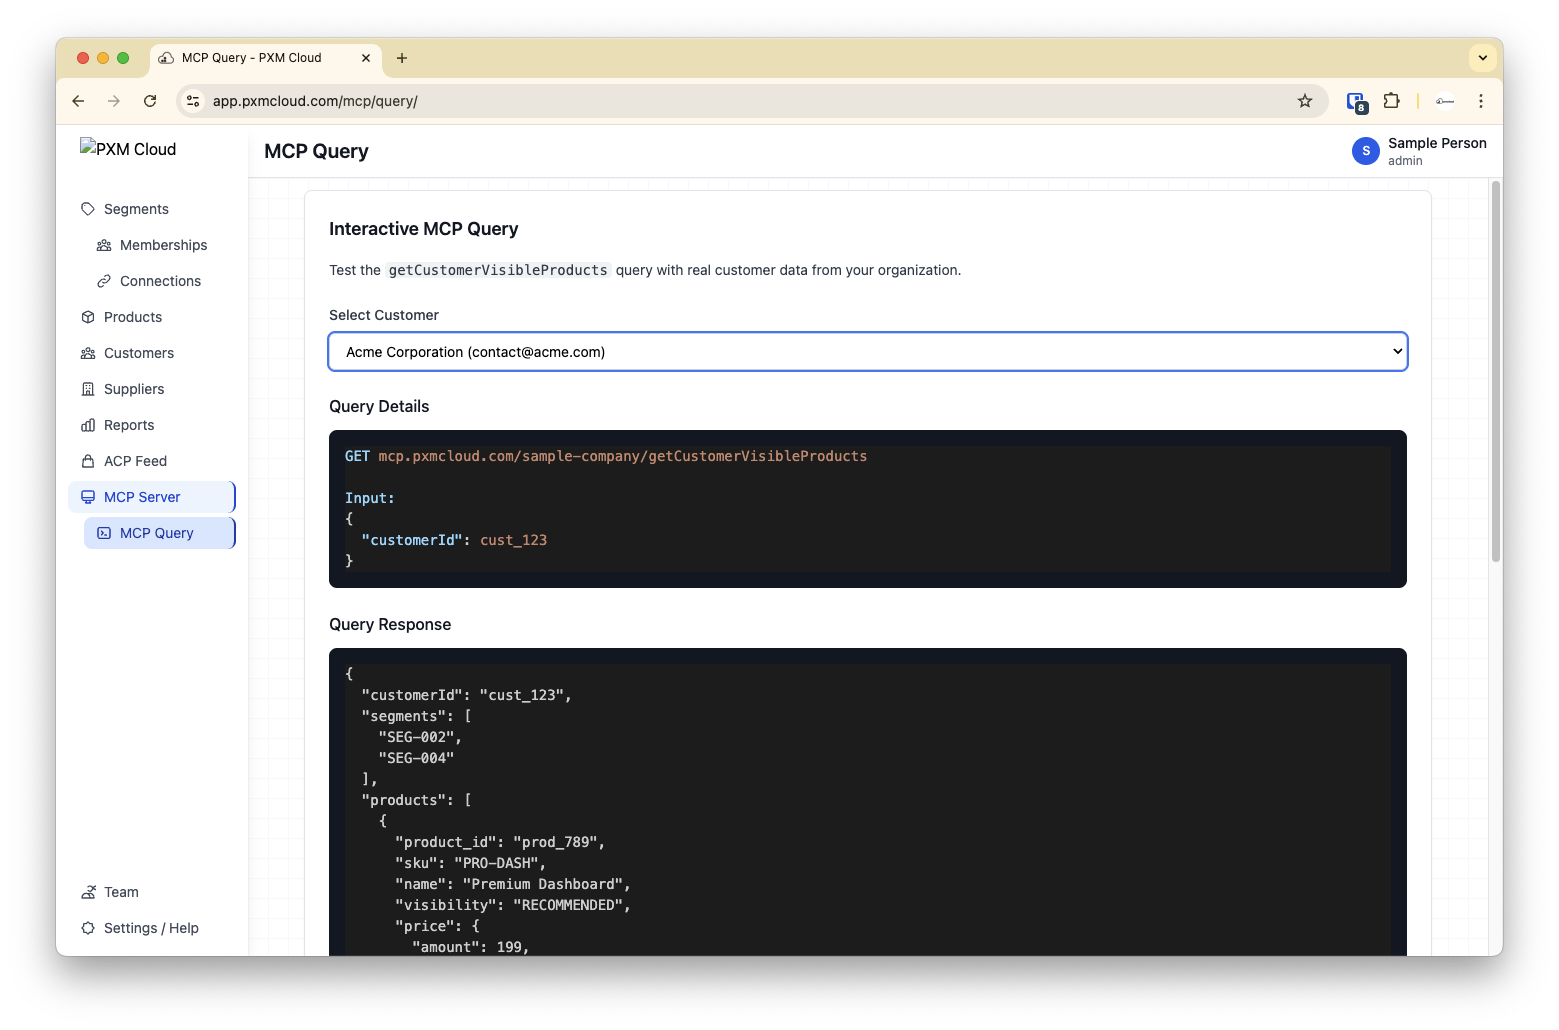The image size is (1559, 1030).
Task: Click the MCP Query terminal icon
Action: pos(104,533)
